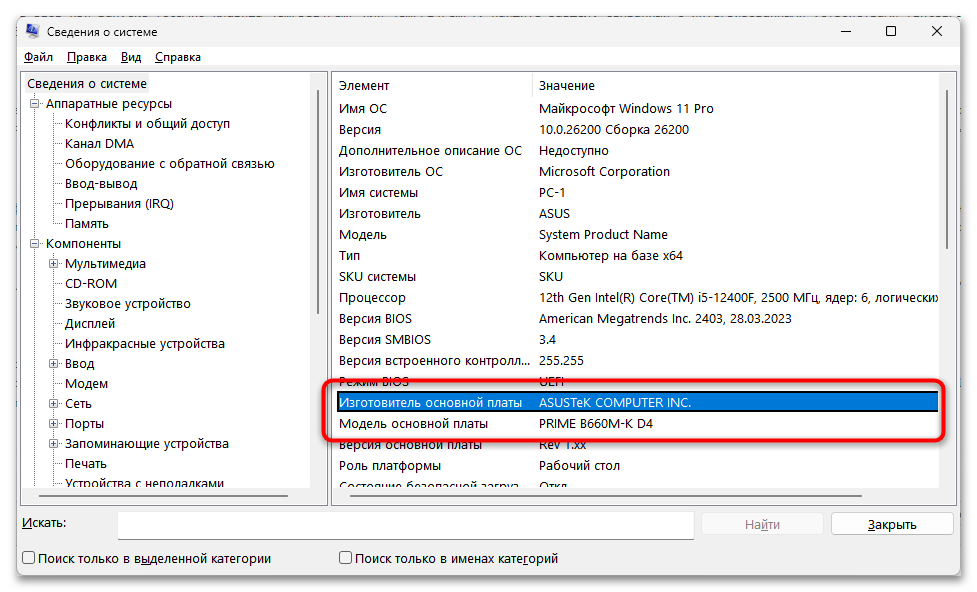This screenshot has width=977, height=592.
Task: Collapse the Аппаратные ресурсы tree node
Action: [x=35, y=104]
